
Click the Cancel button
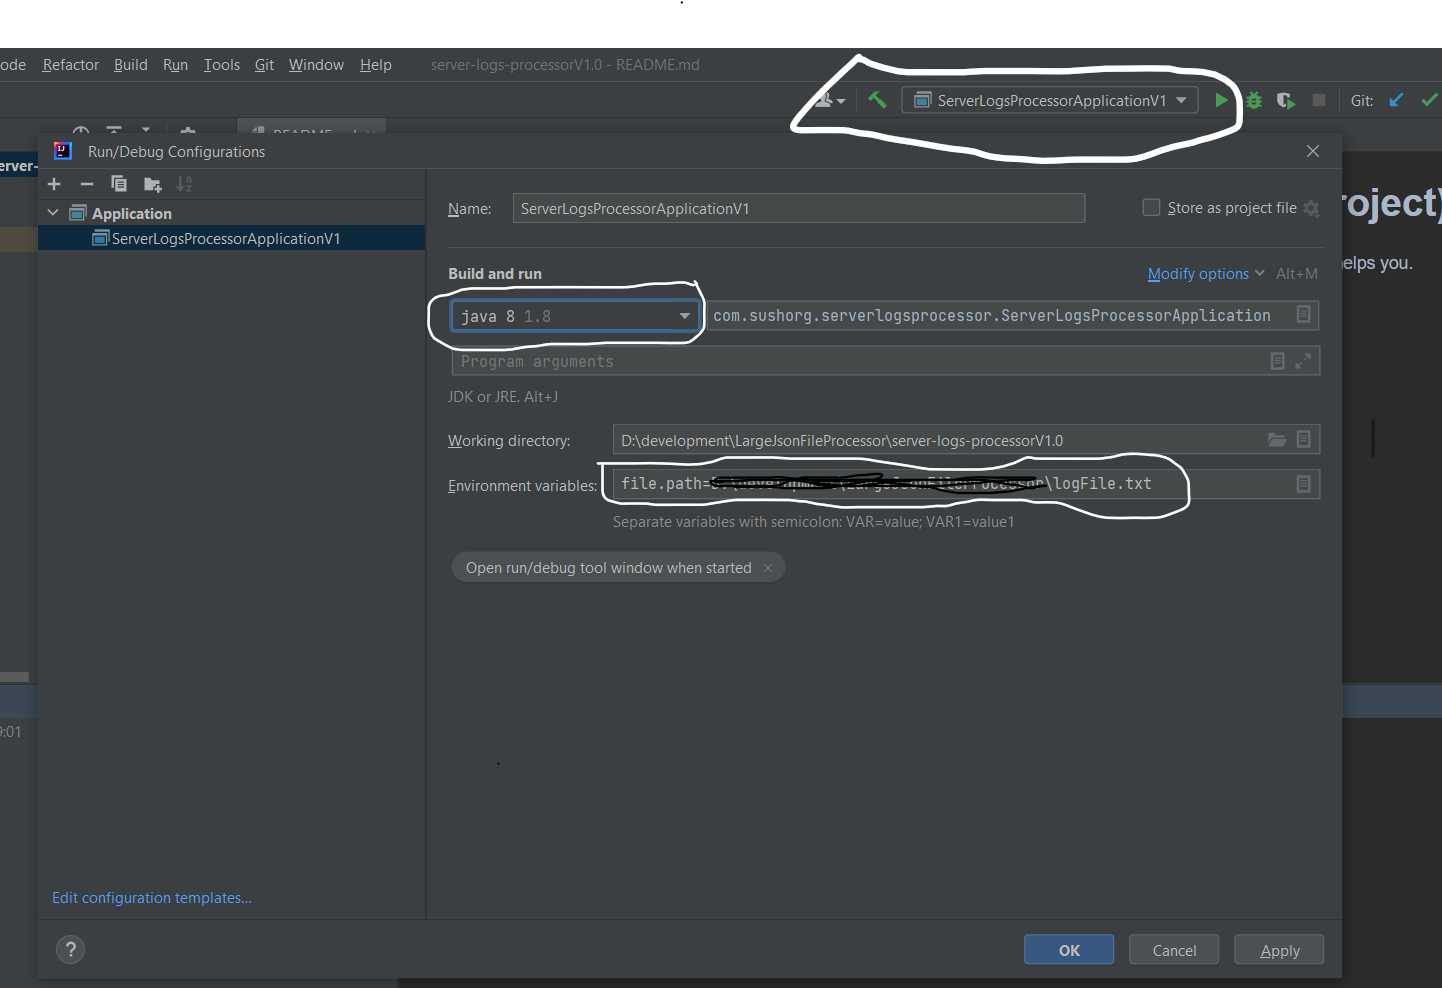tap(1174, 950)
